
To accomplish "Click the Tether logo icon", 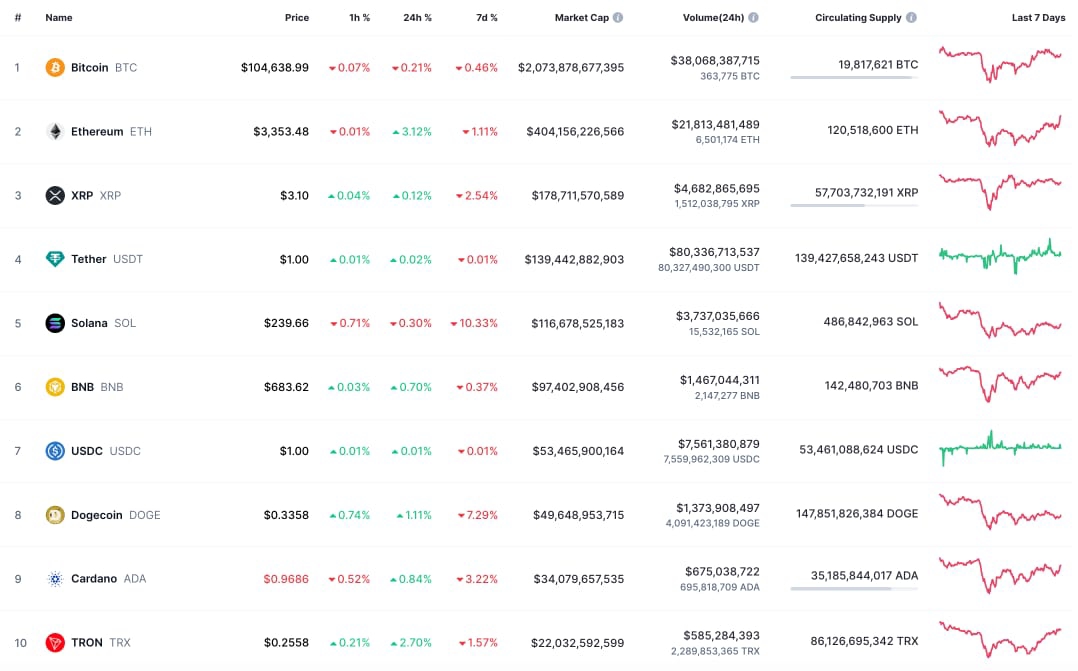I will 55,259.
